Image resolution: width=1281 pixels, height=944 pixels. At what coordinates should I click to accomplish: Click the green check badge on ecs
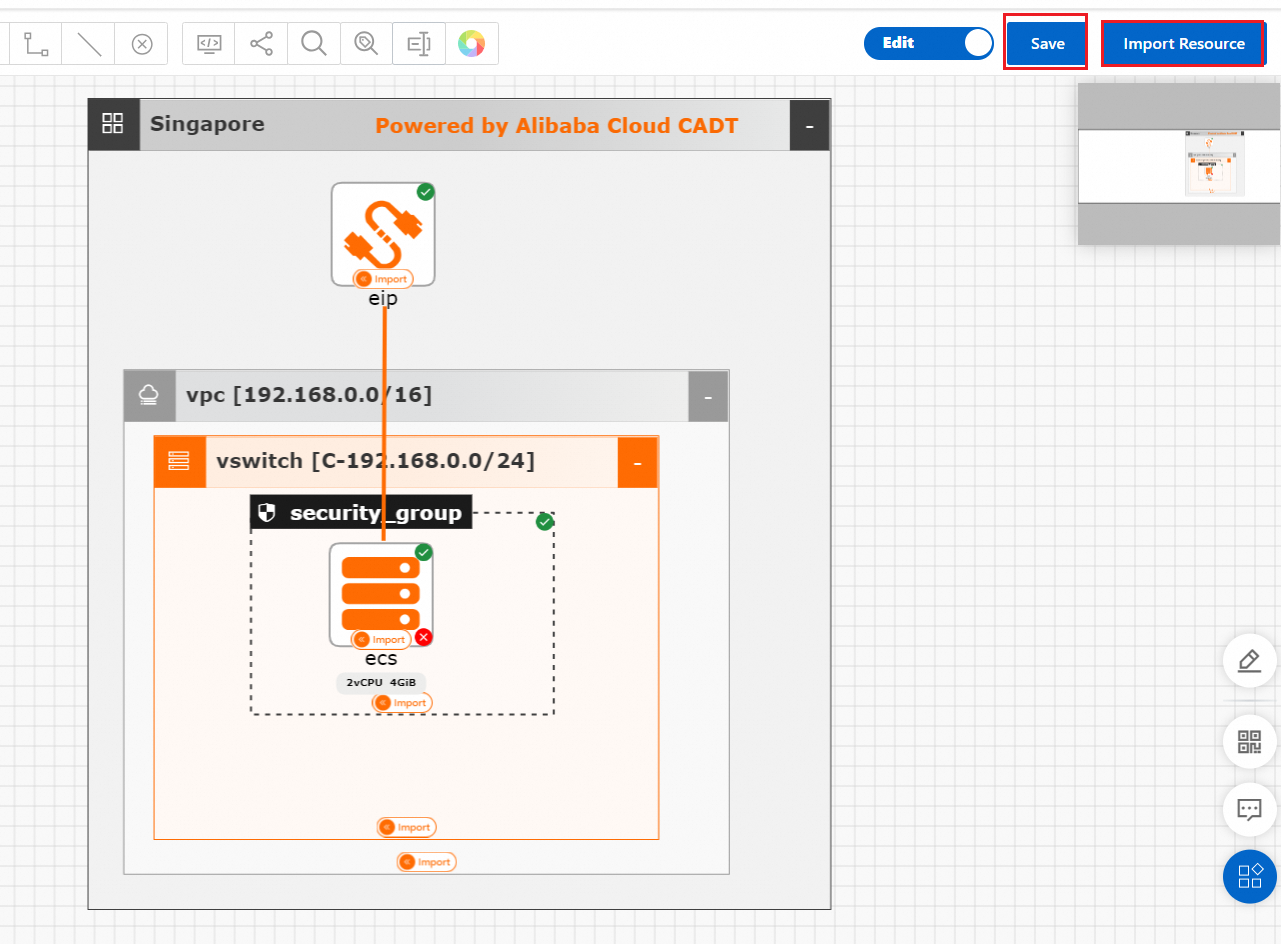[x=423, y=552]
